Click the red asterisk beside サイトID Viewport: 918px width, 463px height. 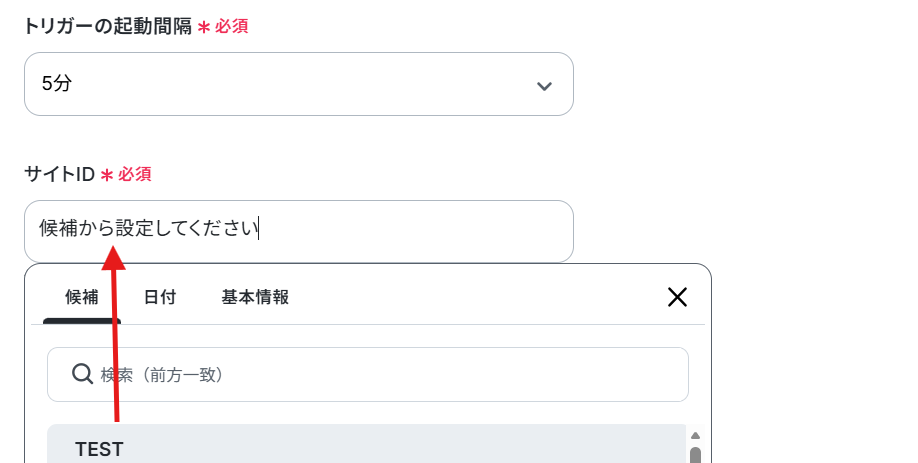(x=107, y=175)
